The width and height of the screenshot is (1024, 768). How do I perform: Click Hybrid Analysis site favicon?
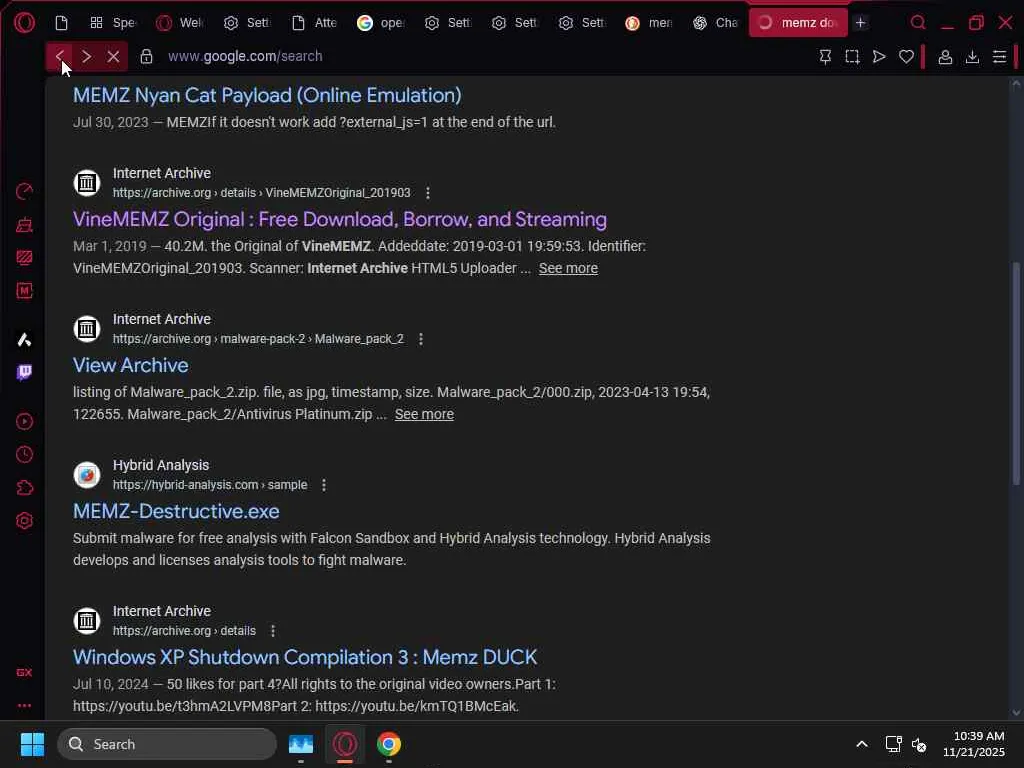tap(87, 475)
